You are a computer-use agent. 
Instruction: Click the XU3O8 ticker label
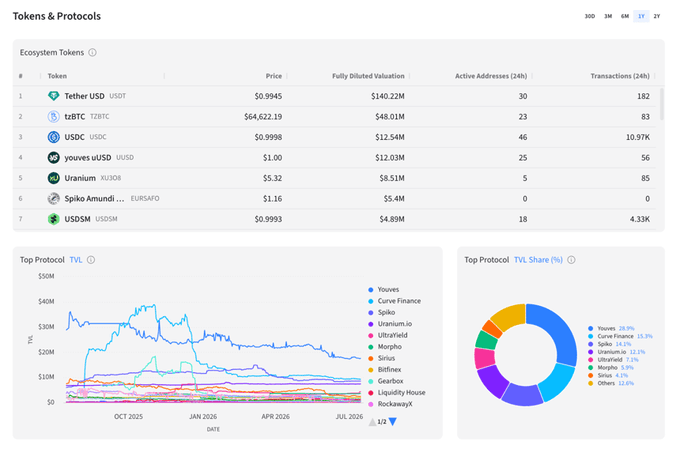(111, 178)
